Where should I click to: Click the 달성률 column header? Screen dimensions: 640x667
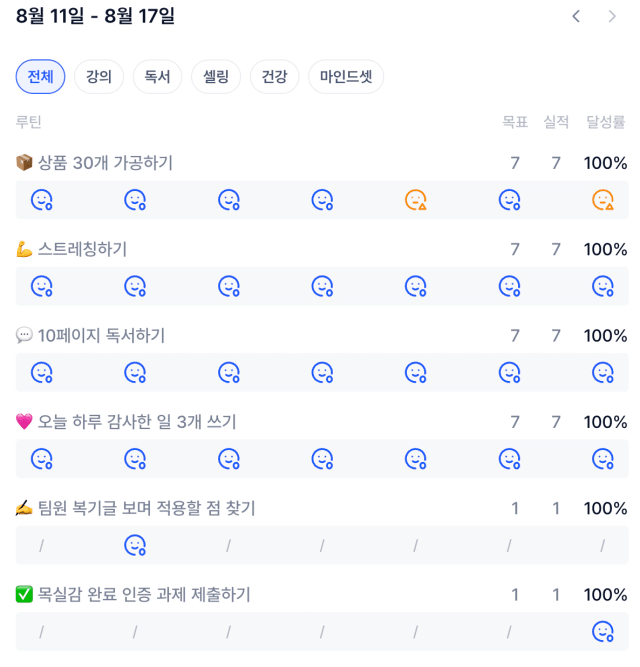pyautogui.click(x=606, y=122)
